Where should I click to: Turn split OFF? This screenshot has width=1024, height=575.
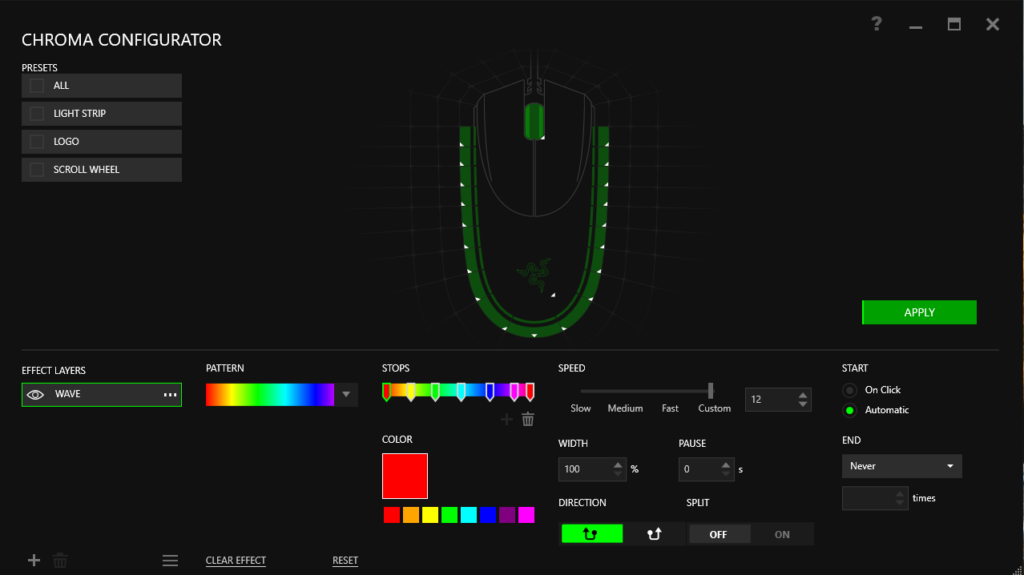pos(718,534)
